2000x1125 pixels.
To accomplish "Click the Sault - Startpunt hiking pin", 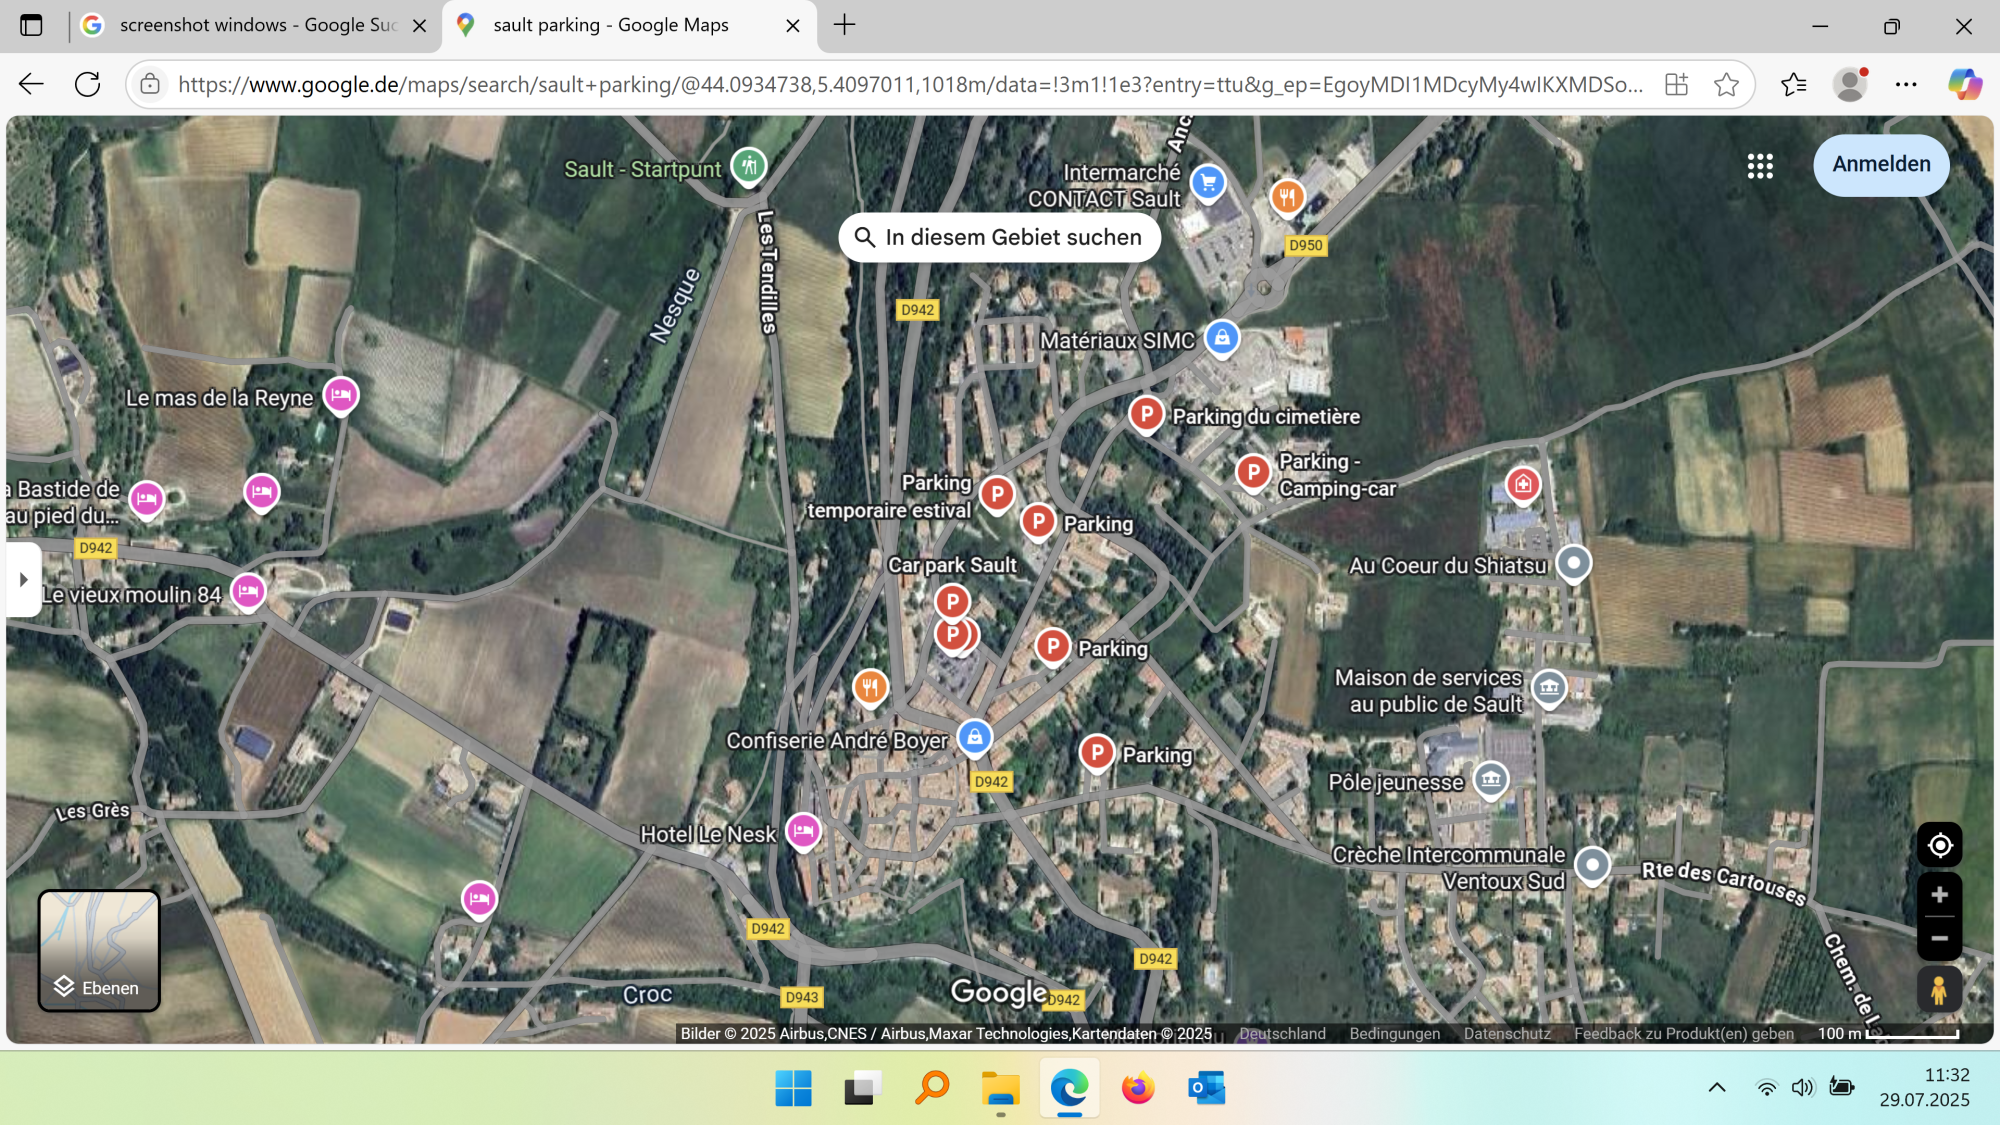I will 748,165.
